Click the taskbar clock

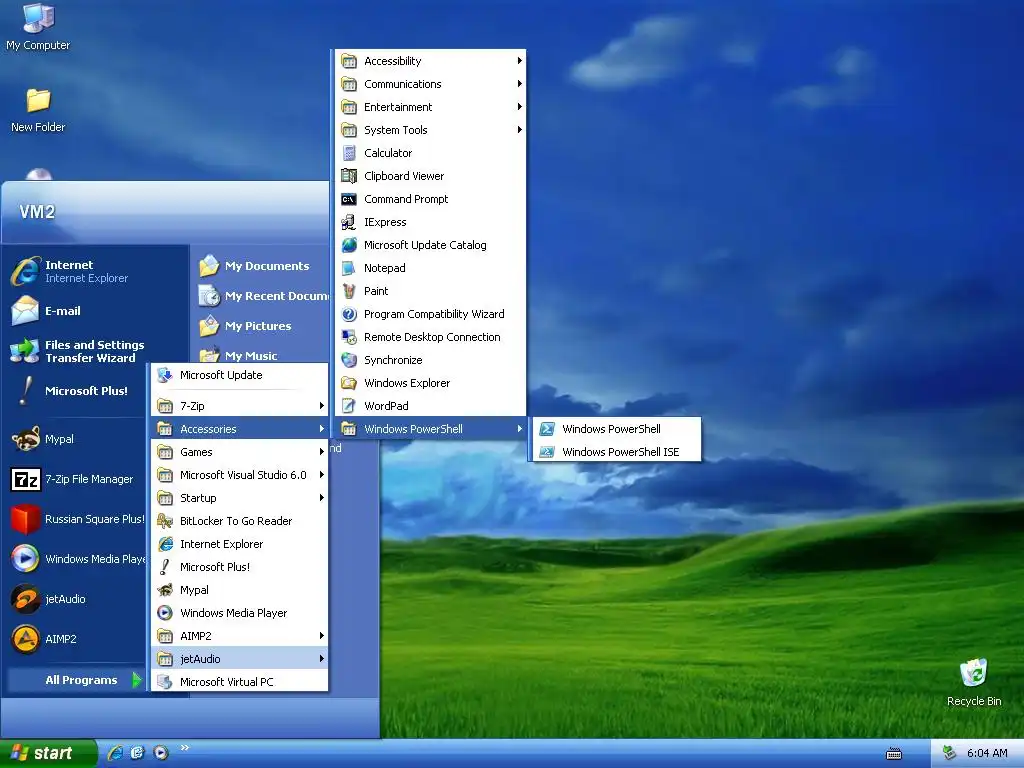click(x=987, y=753)
